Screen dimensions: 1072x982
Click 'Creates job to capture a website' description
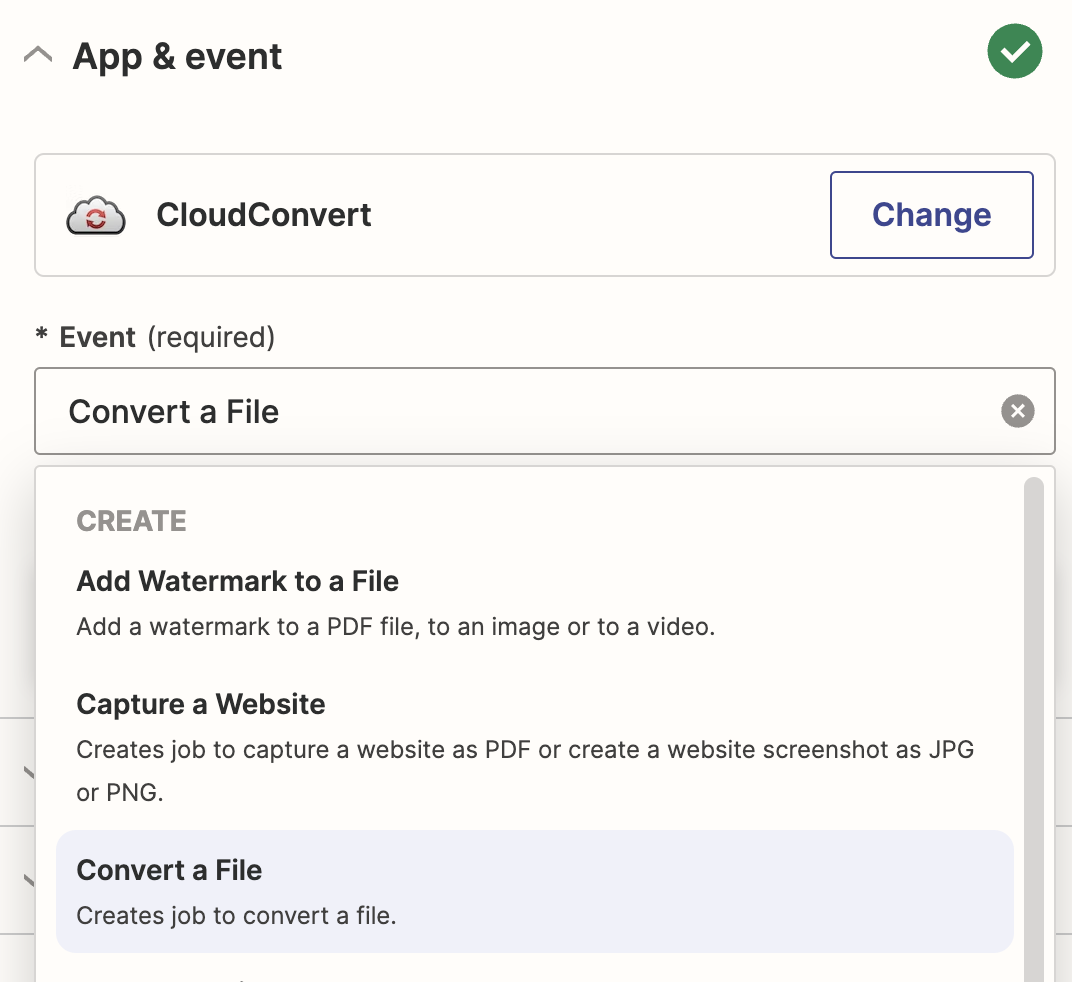525,771
